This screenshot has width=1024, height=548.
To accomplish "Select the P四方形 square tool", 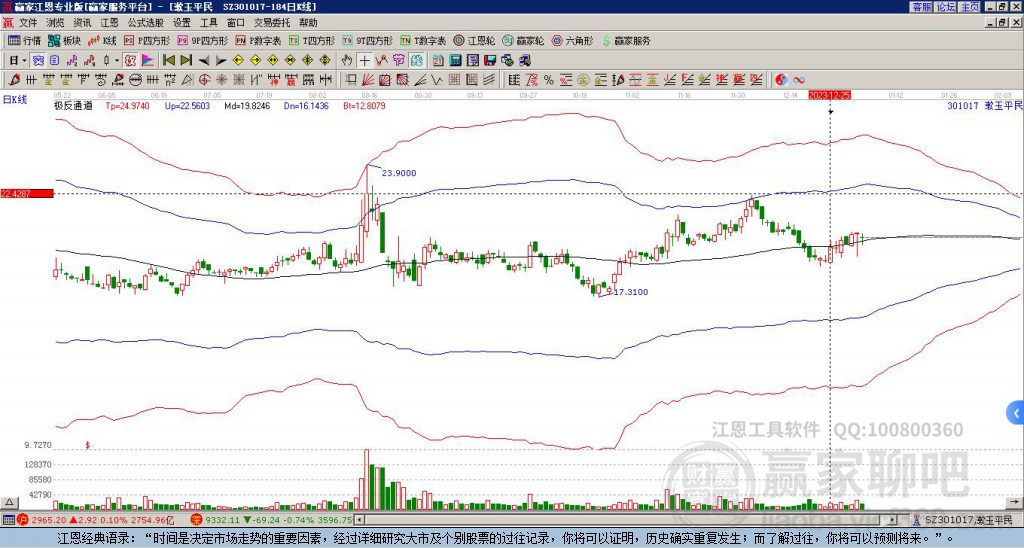I will (x=147, y=40).
